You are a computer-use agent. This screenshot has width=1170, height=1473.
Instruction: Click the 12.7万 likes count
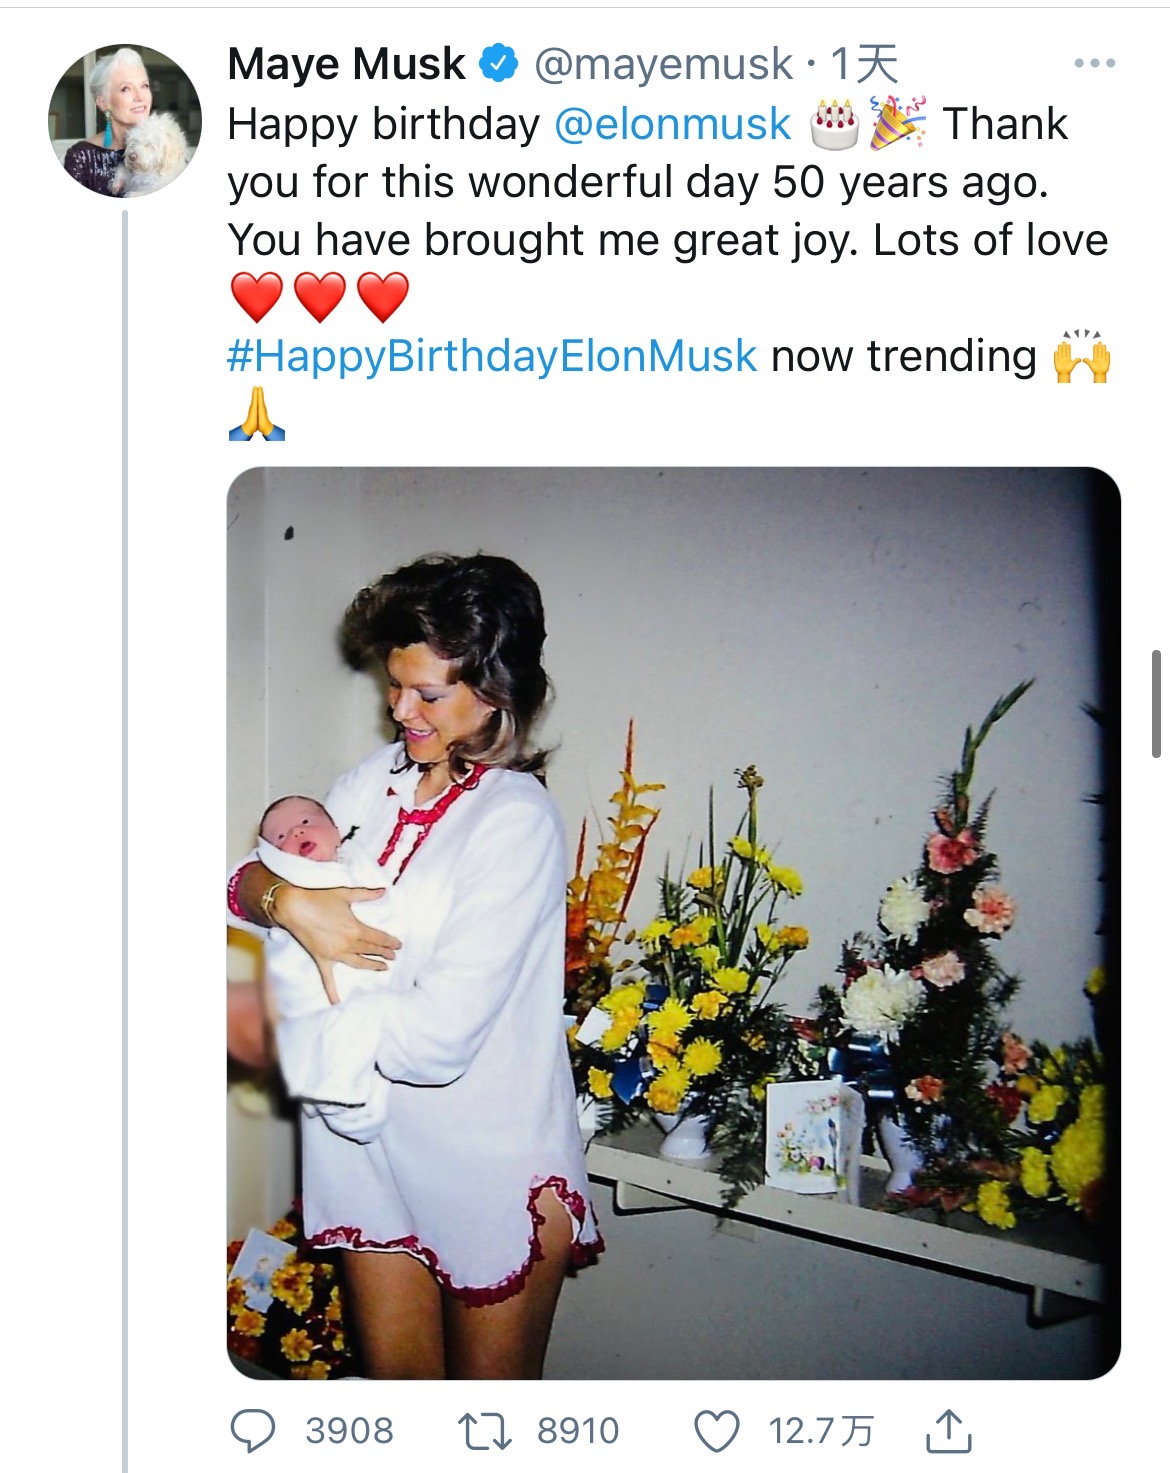tap(820, 1430)
